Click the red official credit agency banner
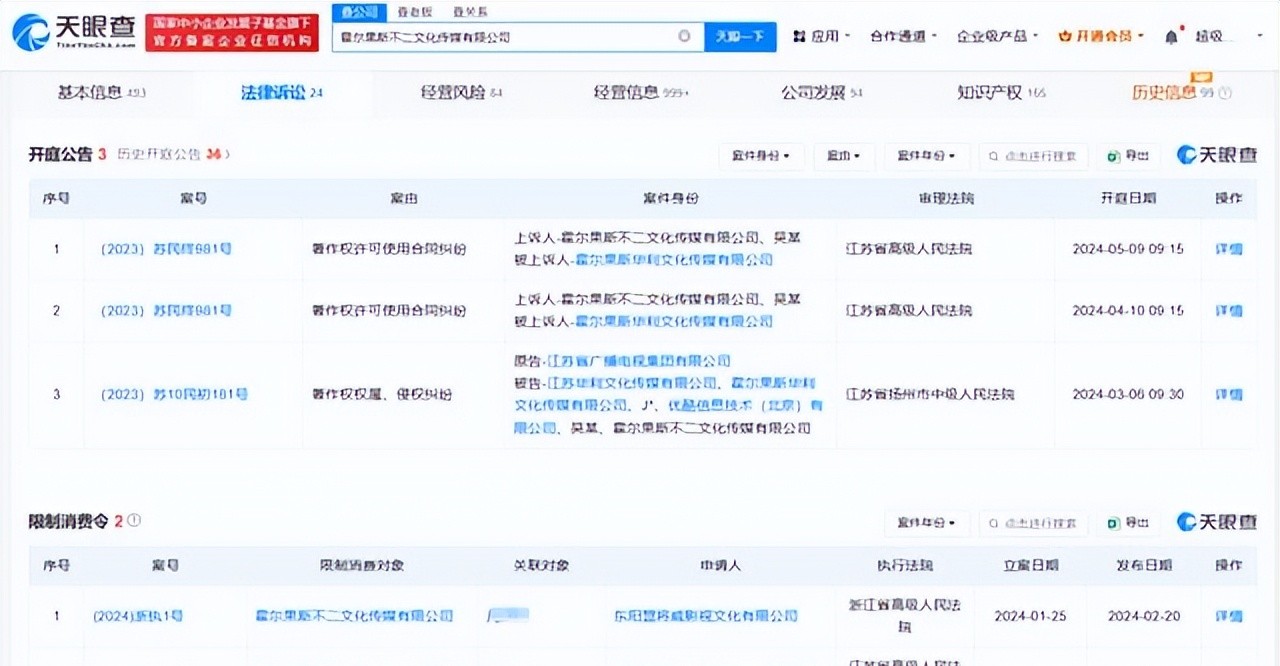Screen dimensions: 1280x666 point(232,33)
